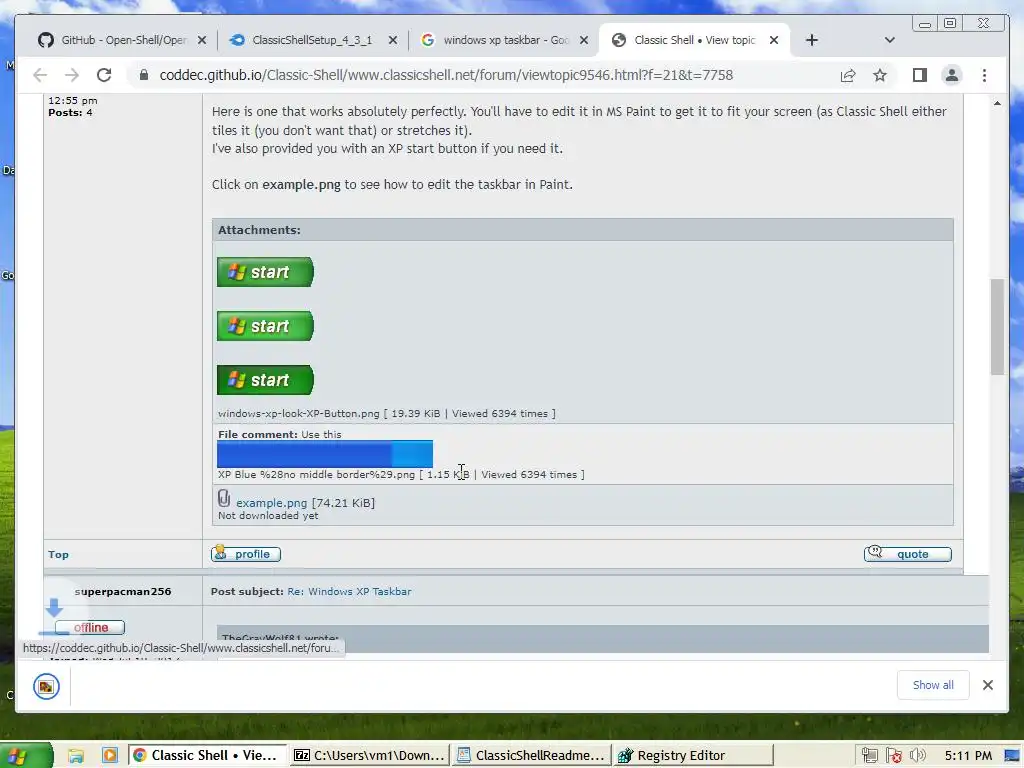Viewport: 1024px width, 768px height.
Task: Click the security alert tray icon
Action: click(x=894, y=756)
